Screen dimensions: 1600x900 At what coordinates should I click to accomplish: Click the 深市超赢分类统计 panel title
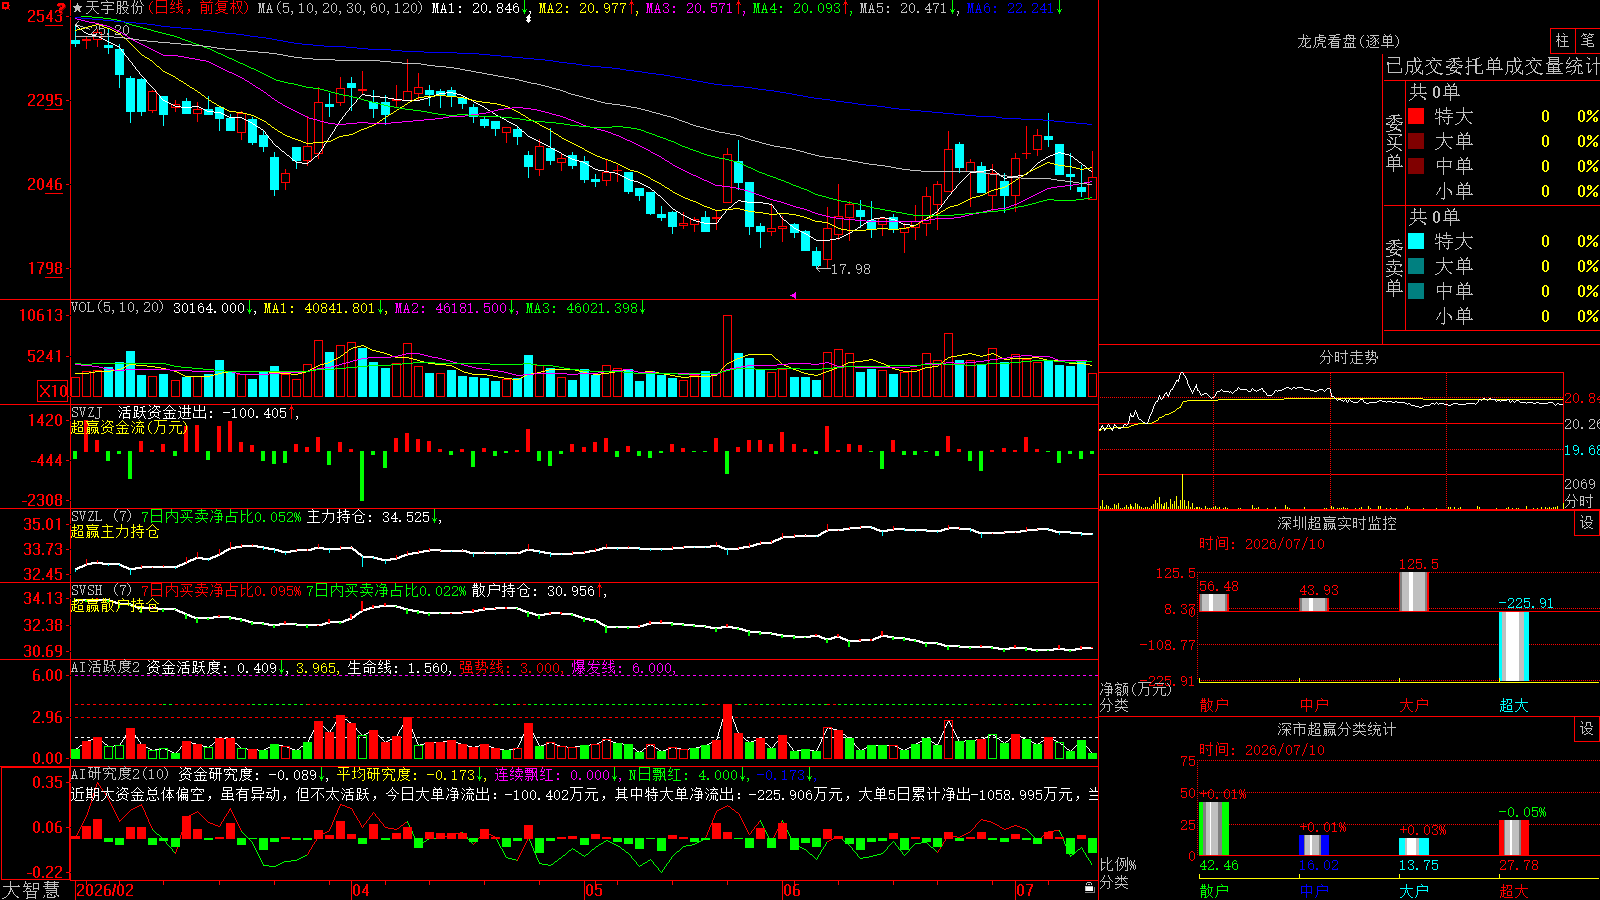1336,729
